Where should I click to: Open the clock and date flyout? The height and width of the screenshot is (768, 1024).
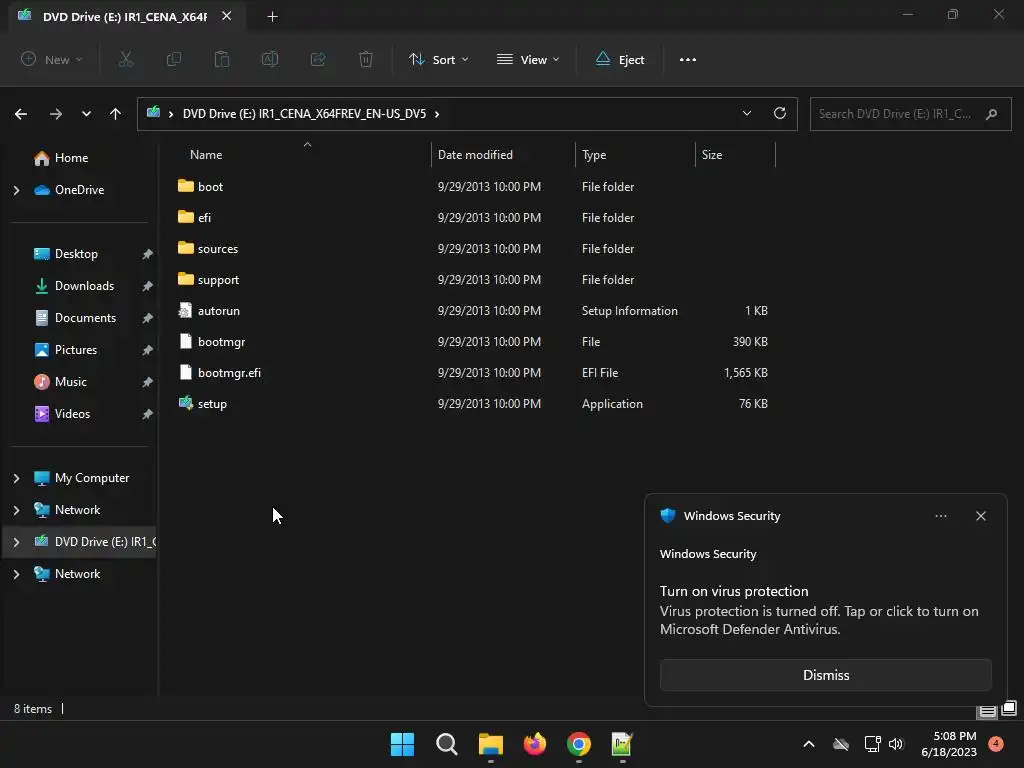pyautogui.click(x=948, y=744)
